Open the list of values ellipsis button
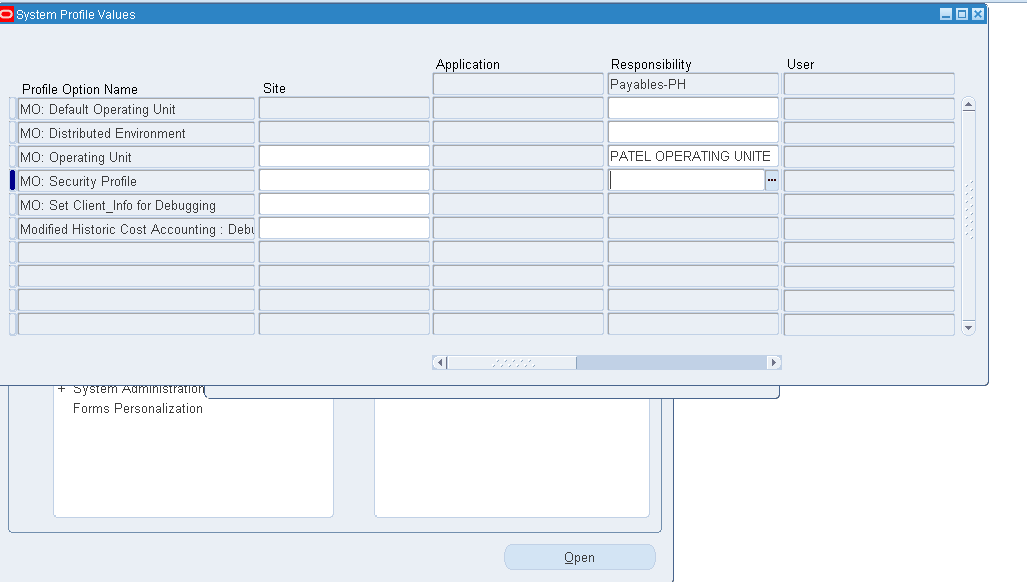This screenshot has width=1027, height=582. pyautogui.click(x=771, y=181)
